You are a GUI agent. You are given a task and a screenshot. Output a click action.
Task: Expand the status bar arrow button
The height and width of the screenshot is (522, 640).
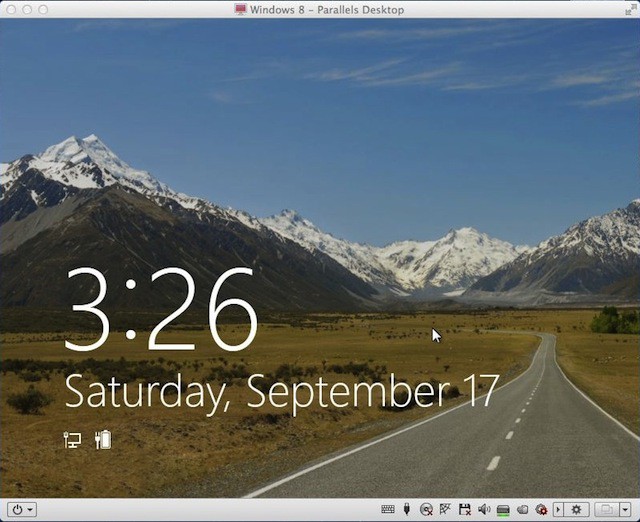(x=558, y=509)
